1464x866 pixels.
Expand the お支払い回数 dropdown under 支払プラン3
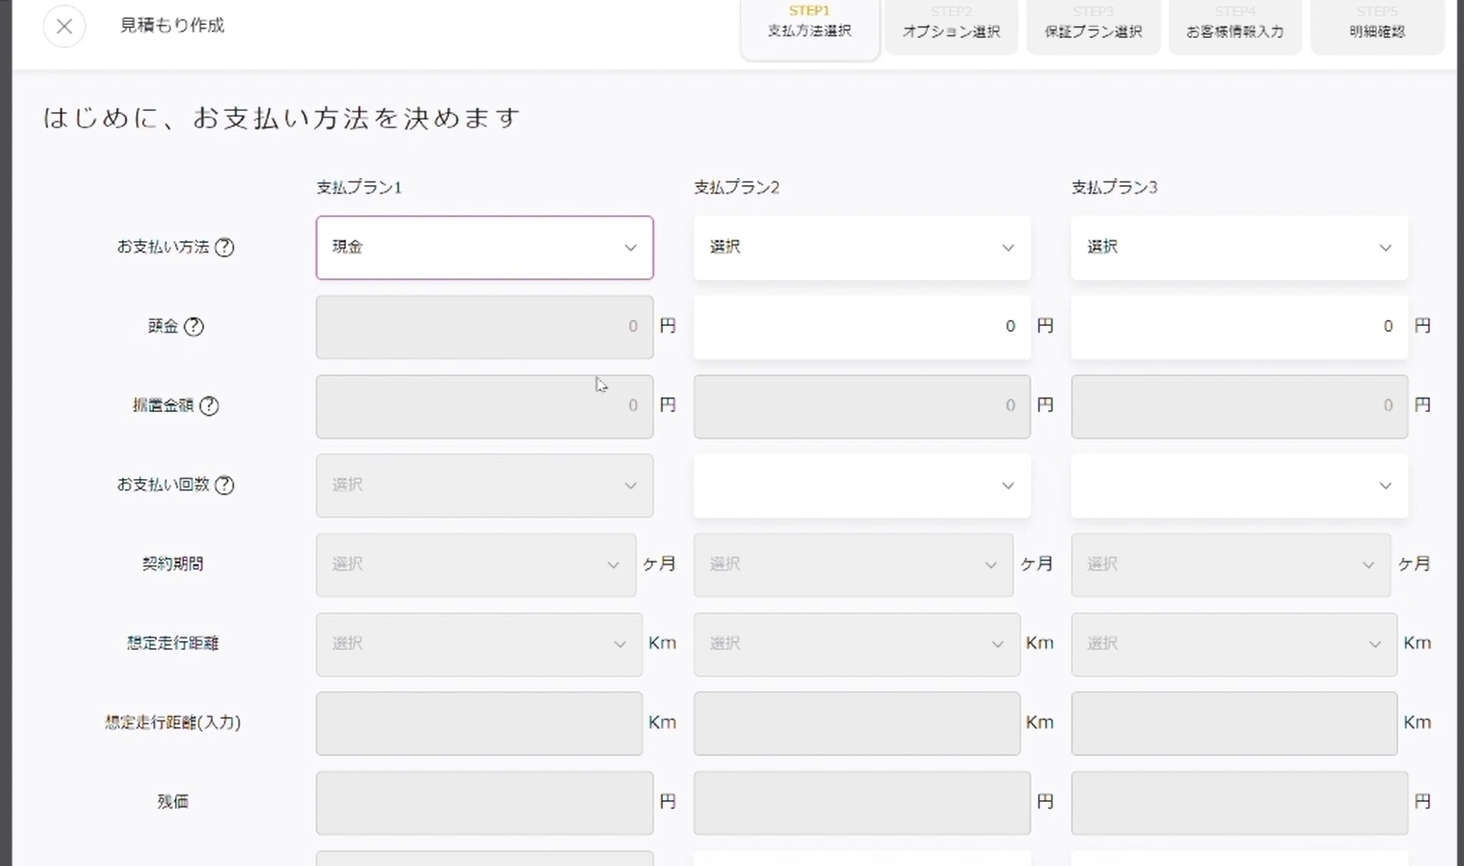[1238, 485]
